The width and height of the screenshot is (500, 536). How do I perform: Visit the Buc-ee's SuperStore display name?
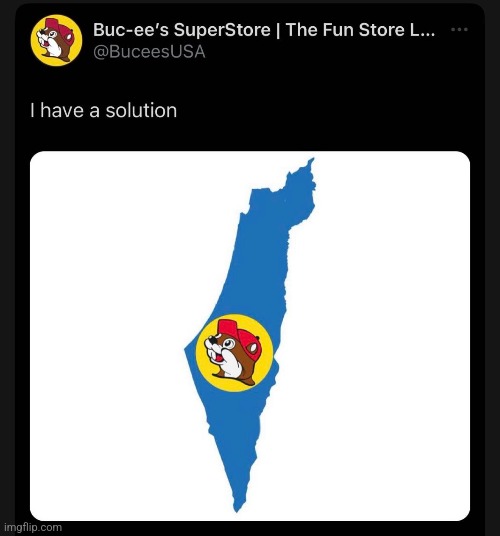(x=264, y=30)
